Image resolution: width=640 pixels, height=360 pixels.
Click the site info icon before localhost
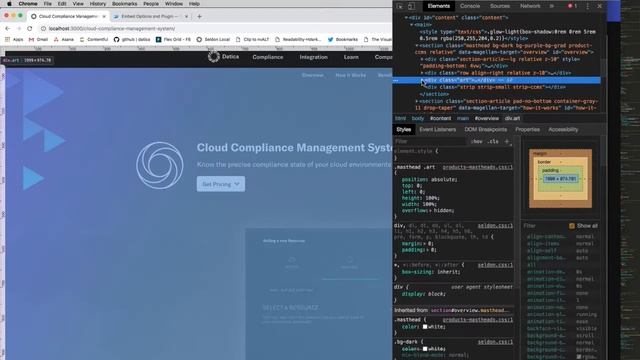[43, 29]
